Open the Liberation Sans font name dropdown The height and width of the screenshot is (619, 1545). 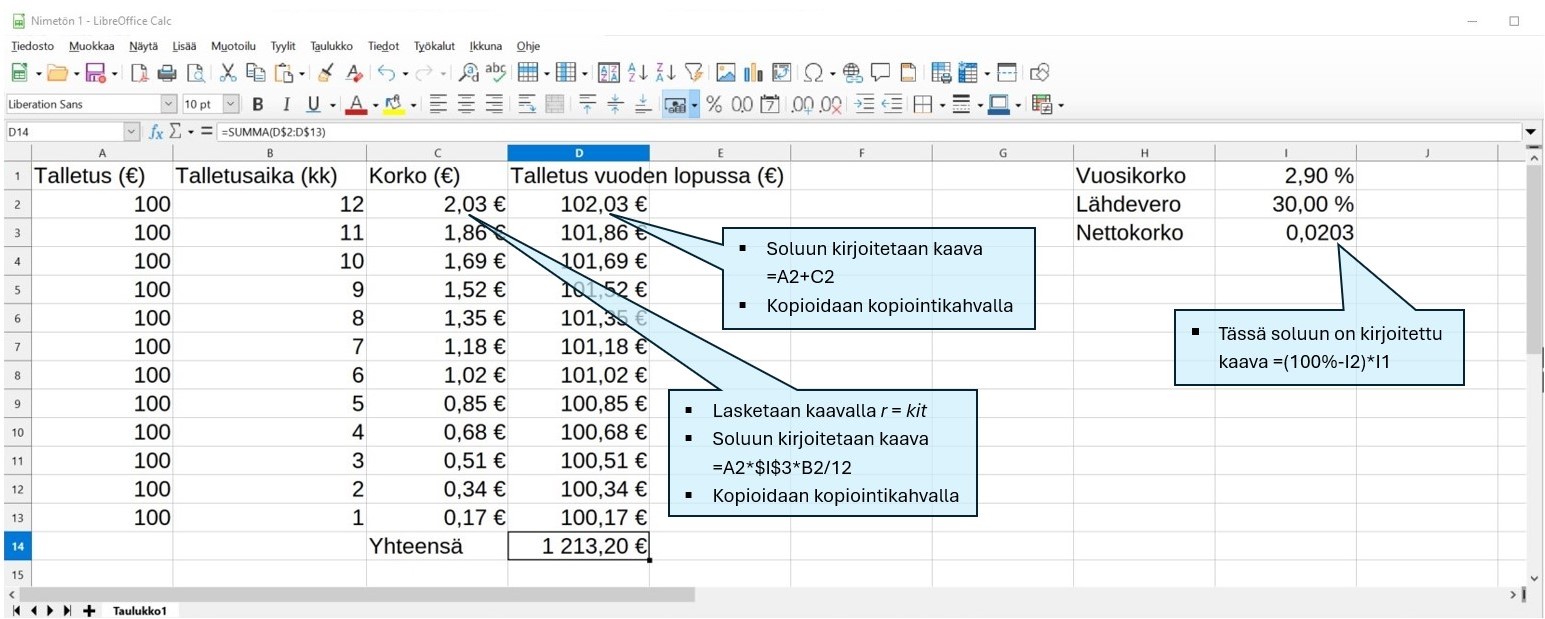tap(168, 104)
